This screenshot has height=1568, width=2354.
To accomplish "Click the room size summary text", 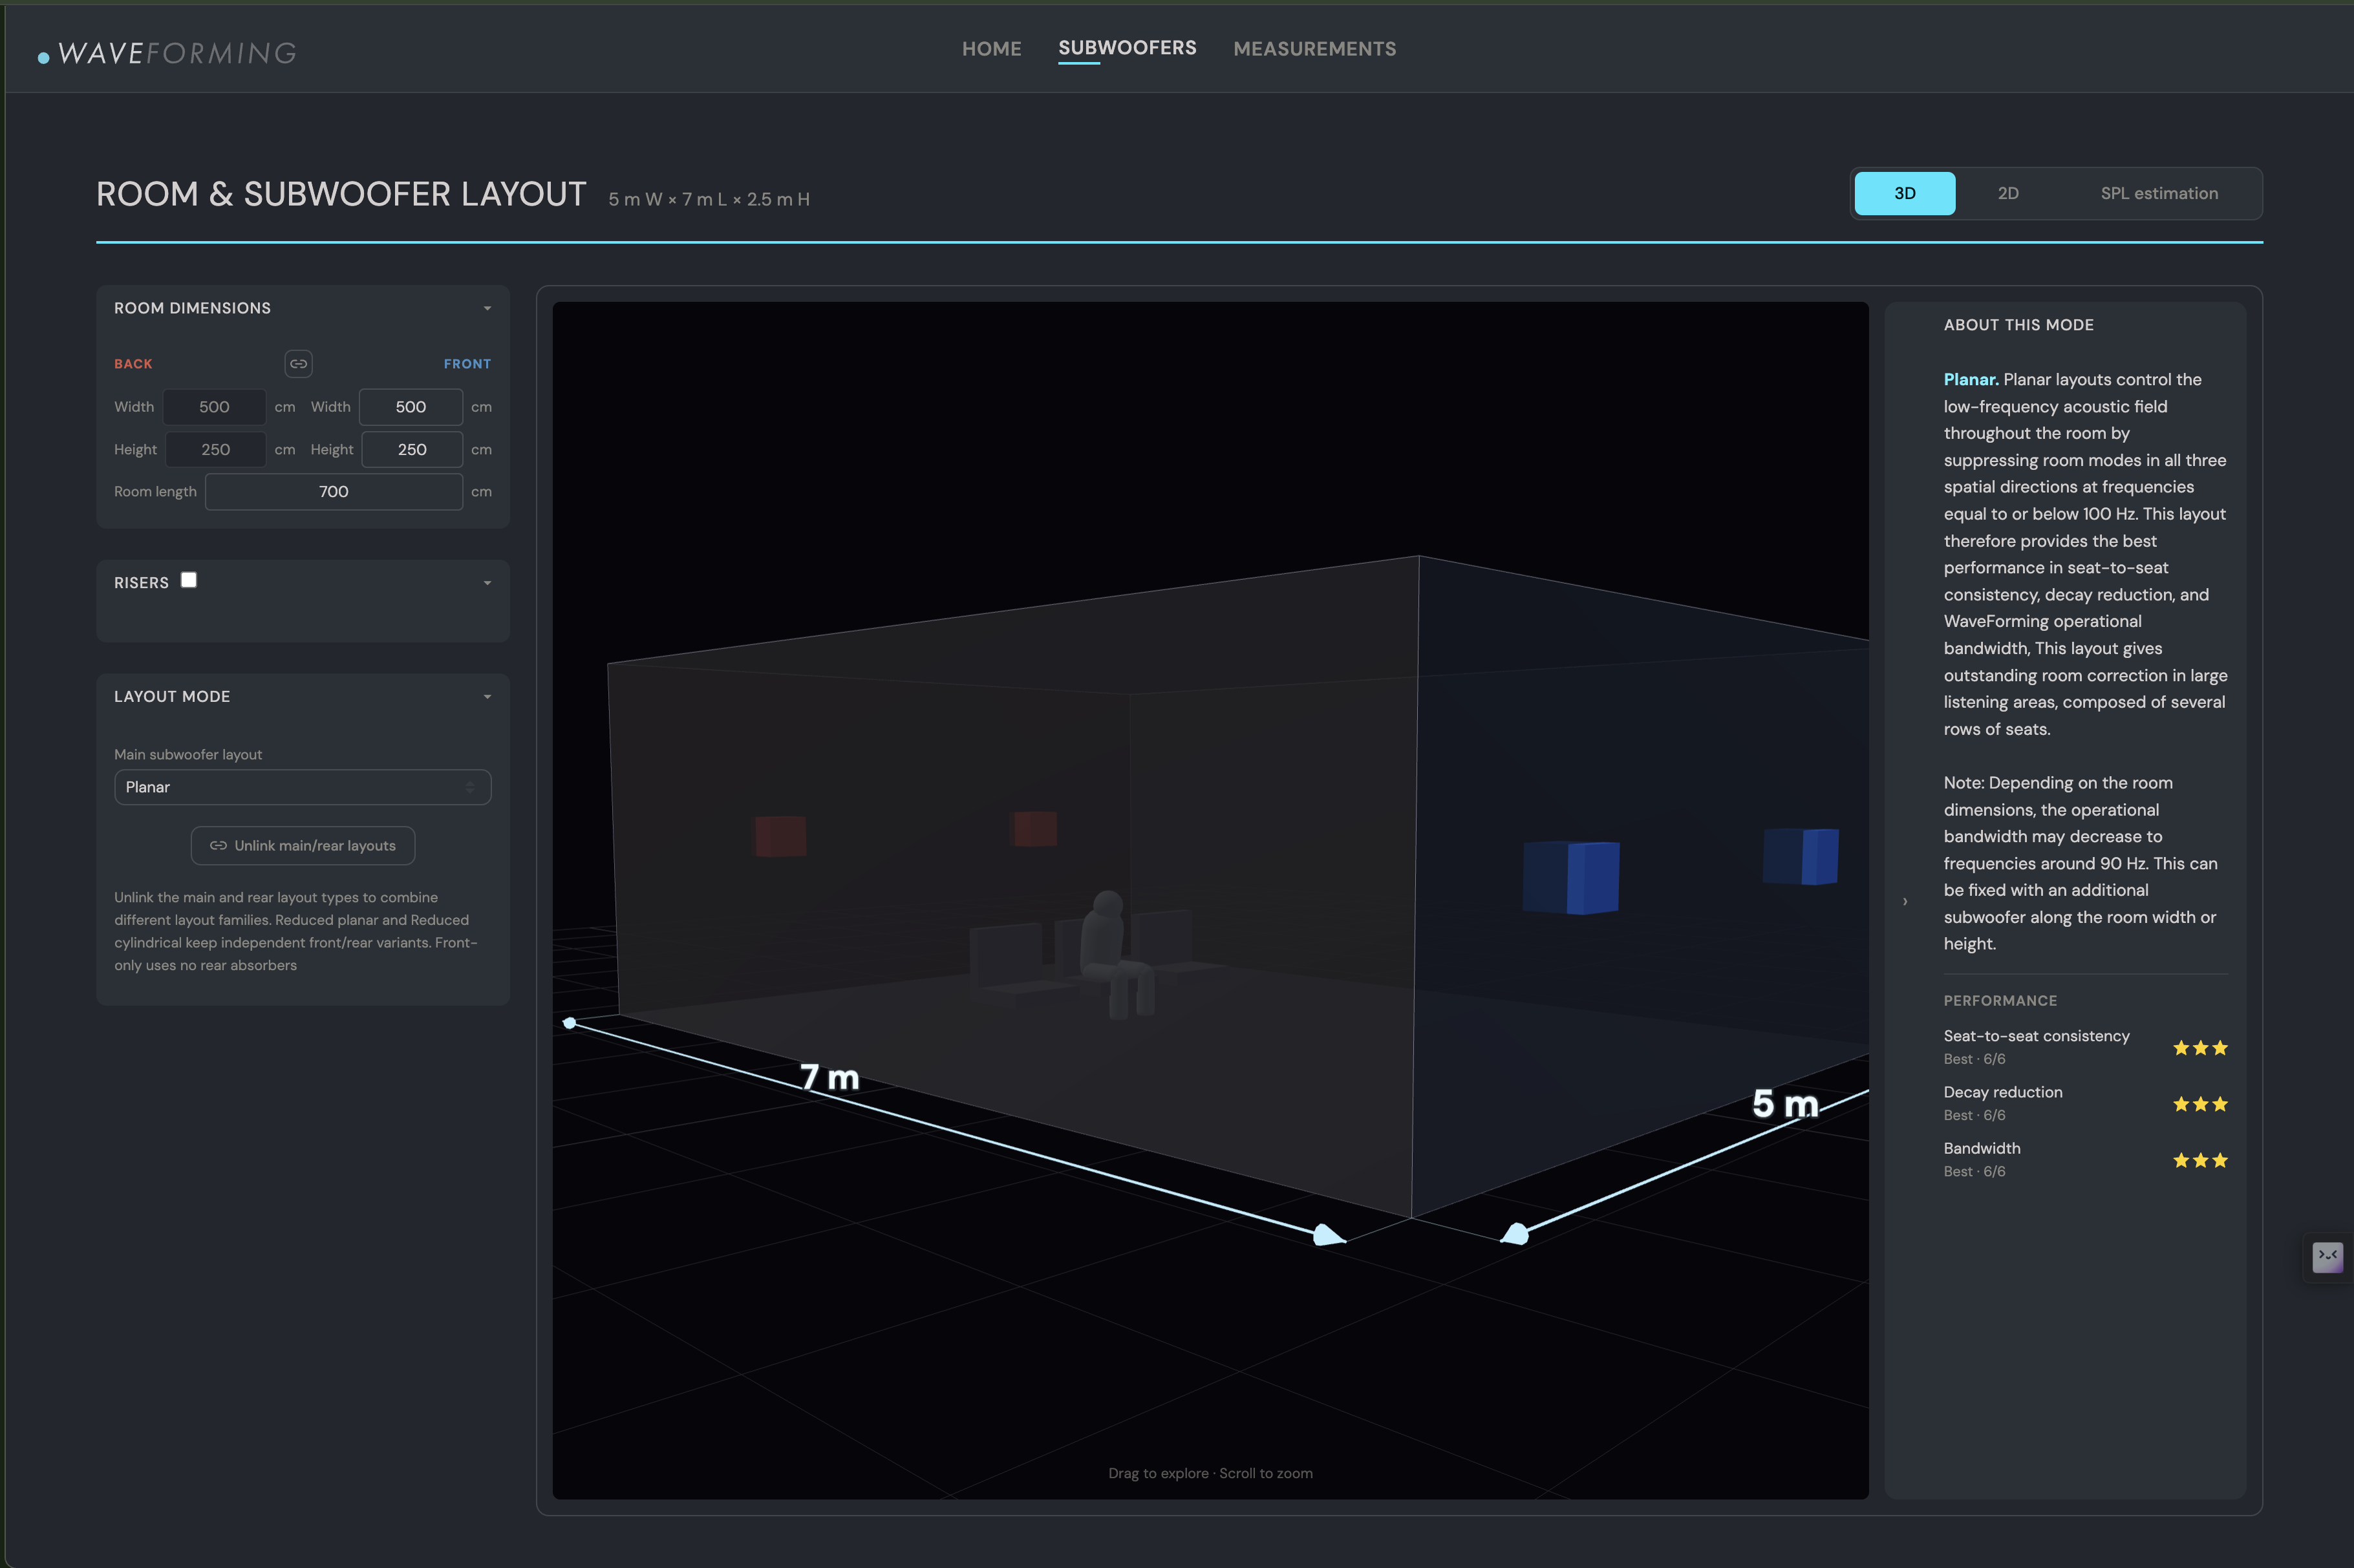I will coord(709,199).
